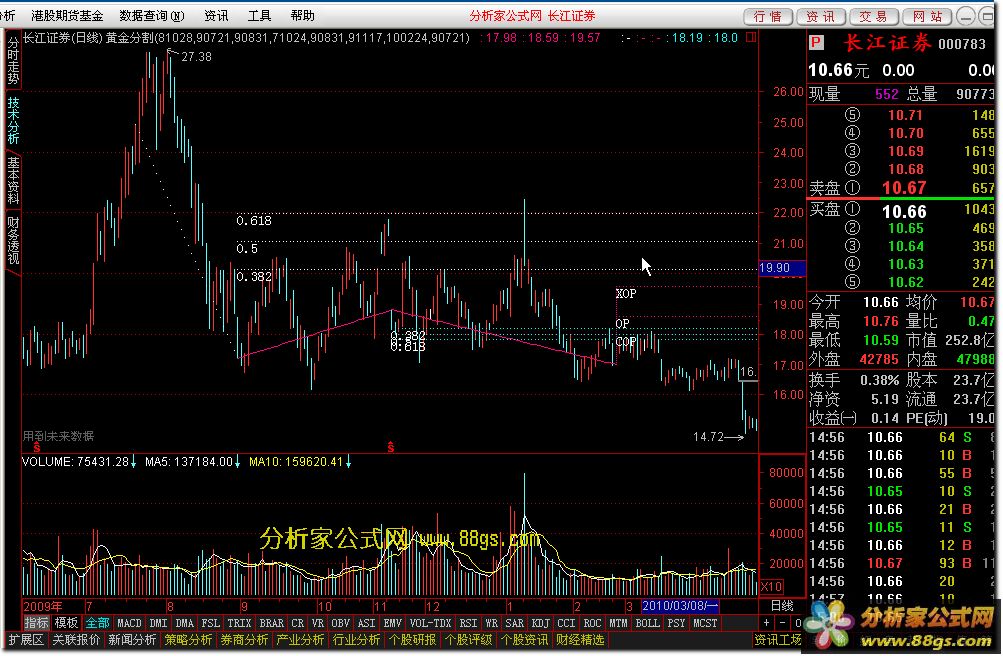Click sell level ② circle icon at 10.68
Screen dimensions: 1003x656
click(852, 169)
